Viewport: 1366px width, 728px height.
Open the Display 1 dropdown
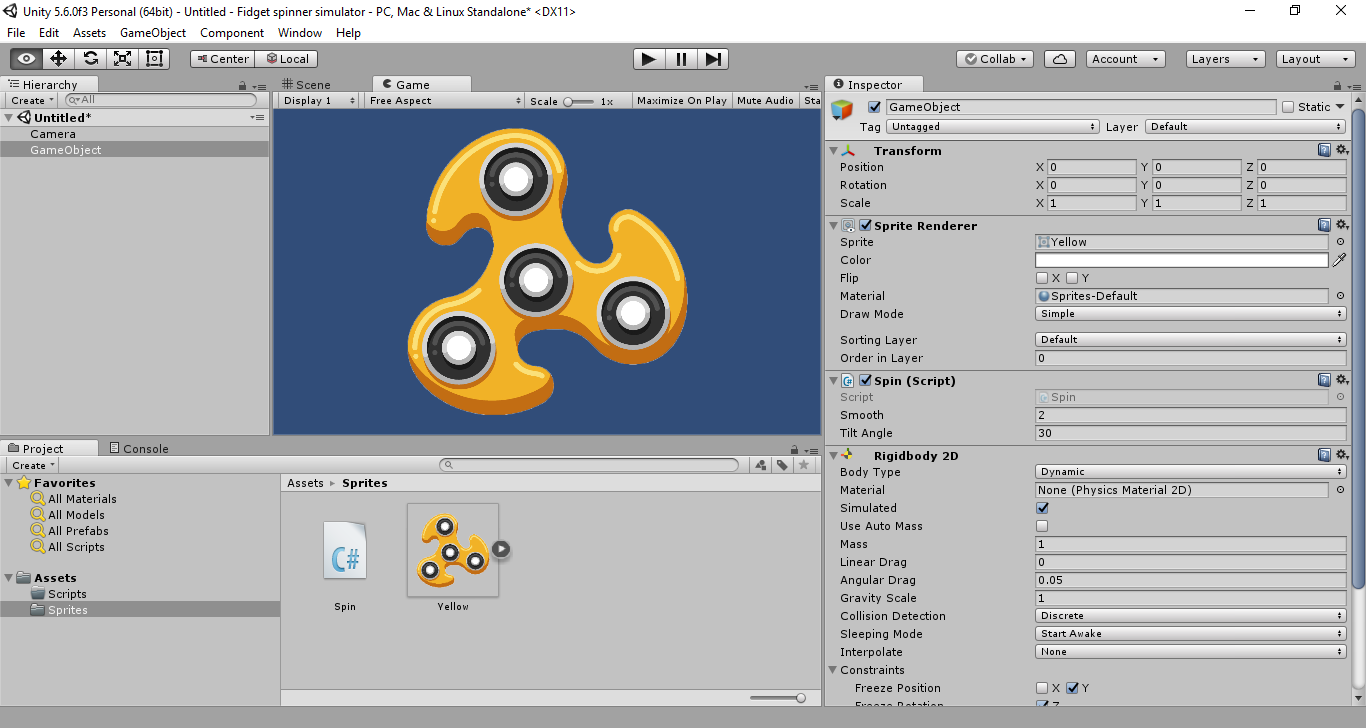tap(319, 101)
